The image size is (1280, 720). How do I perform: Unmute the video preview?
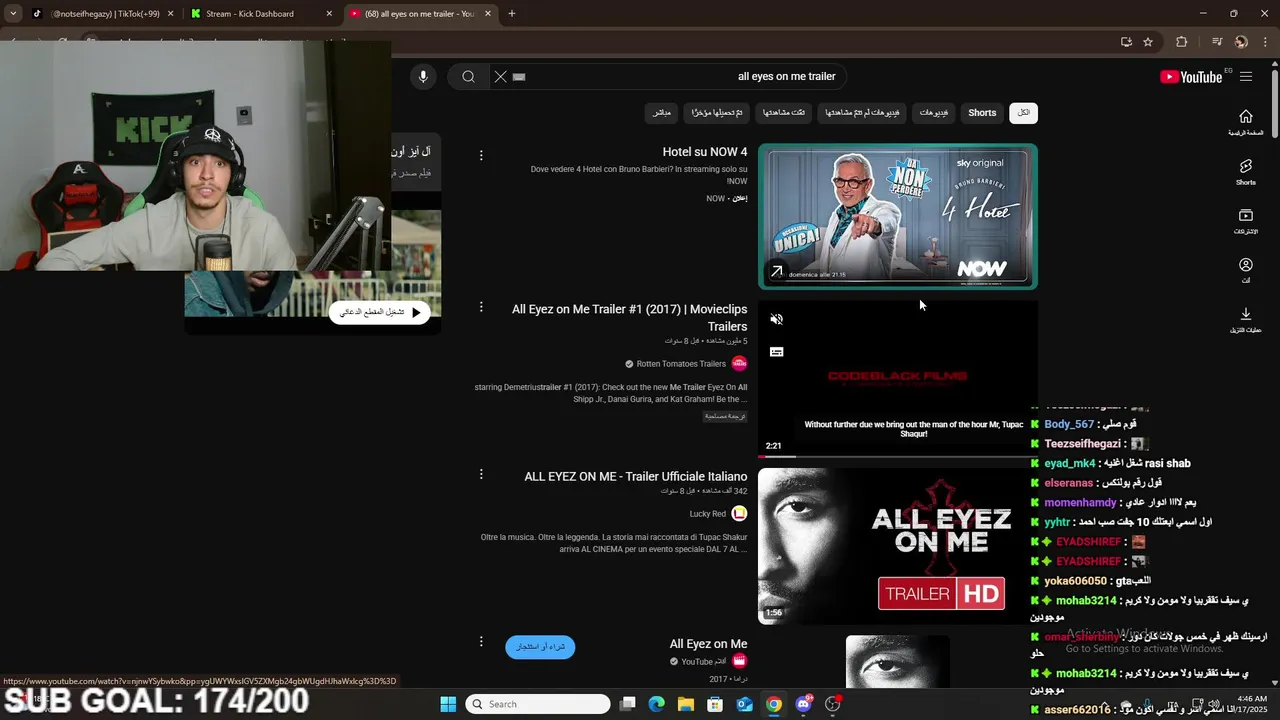click(x=777, y=319)
